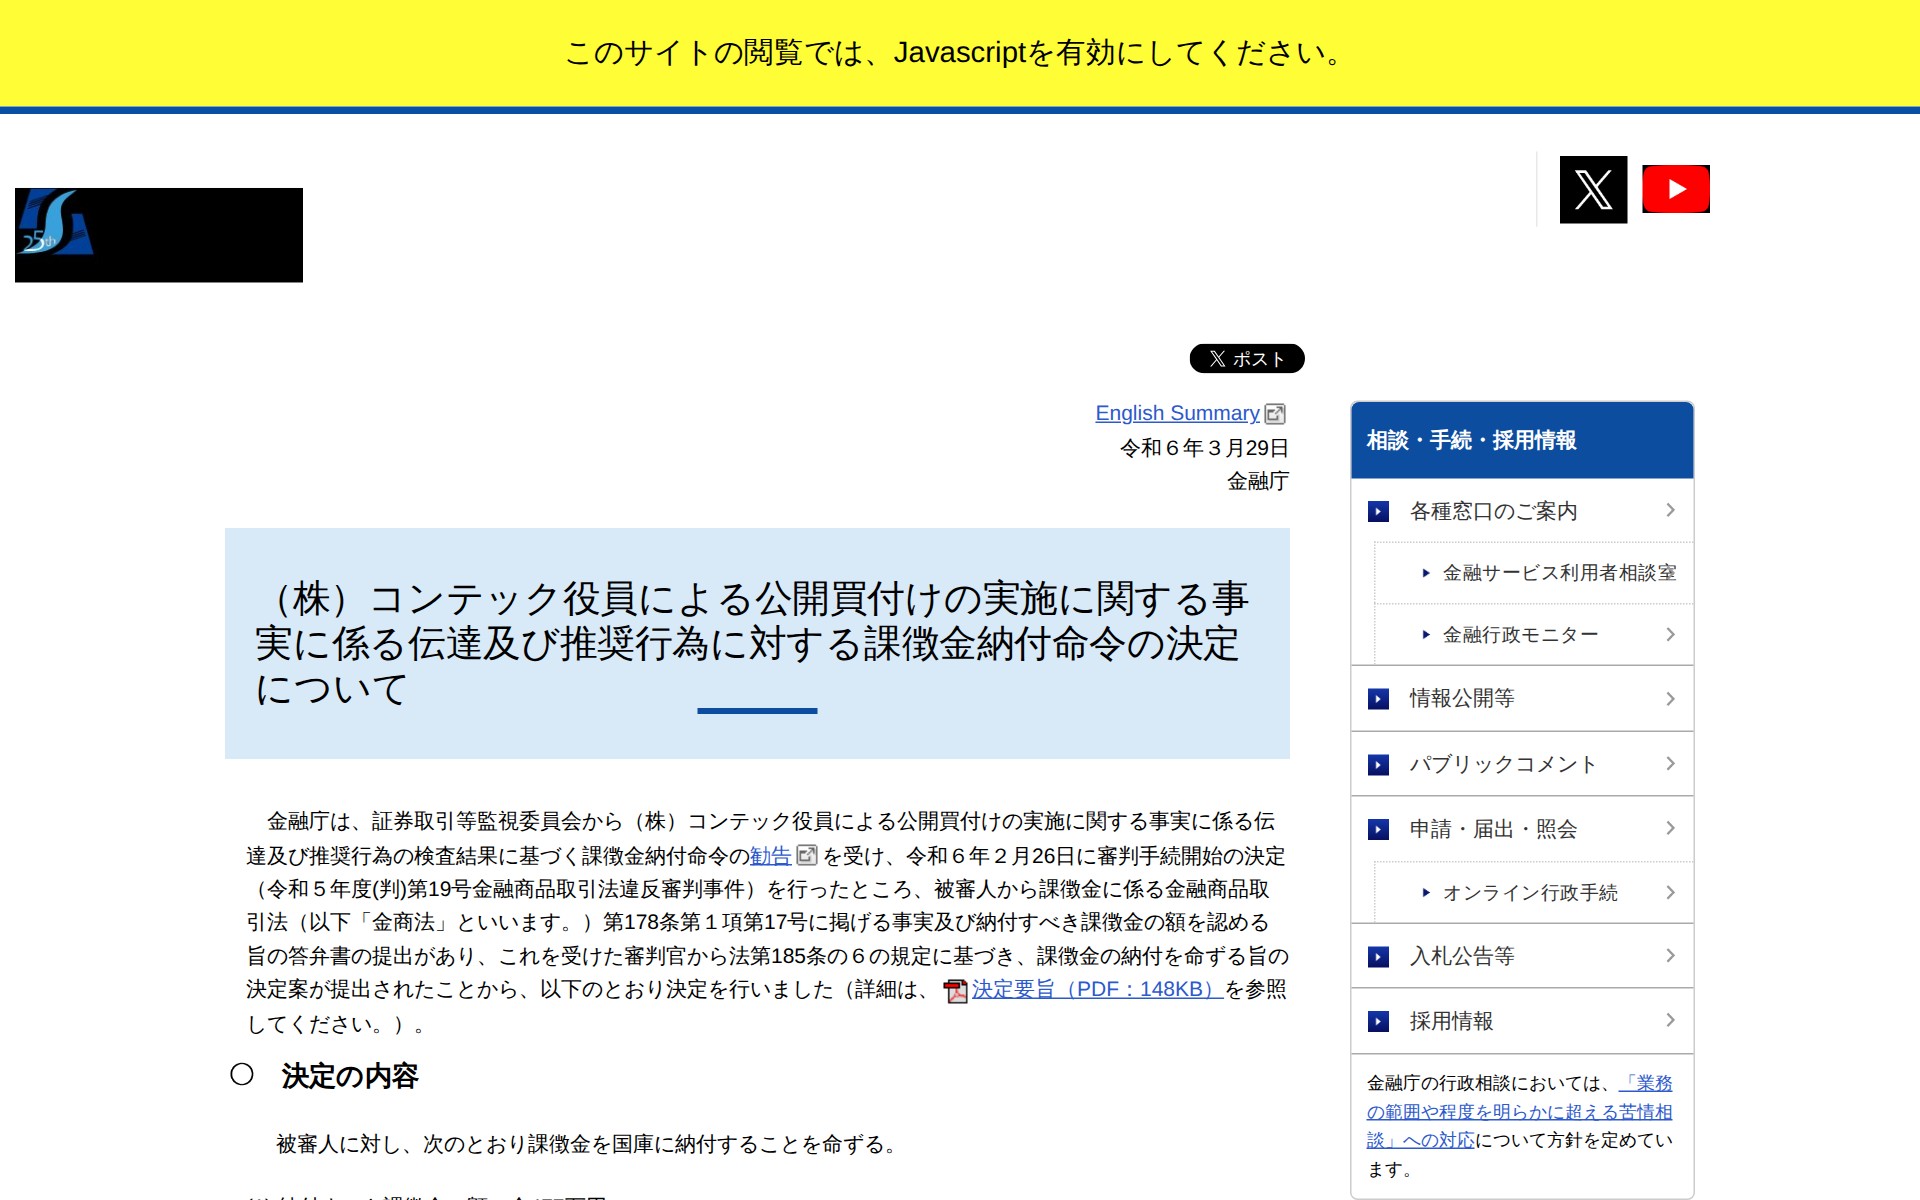Click the external-link icon after 勧告
This screenshot has width=1920, height=1200.
[806, 856]
